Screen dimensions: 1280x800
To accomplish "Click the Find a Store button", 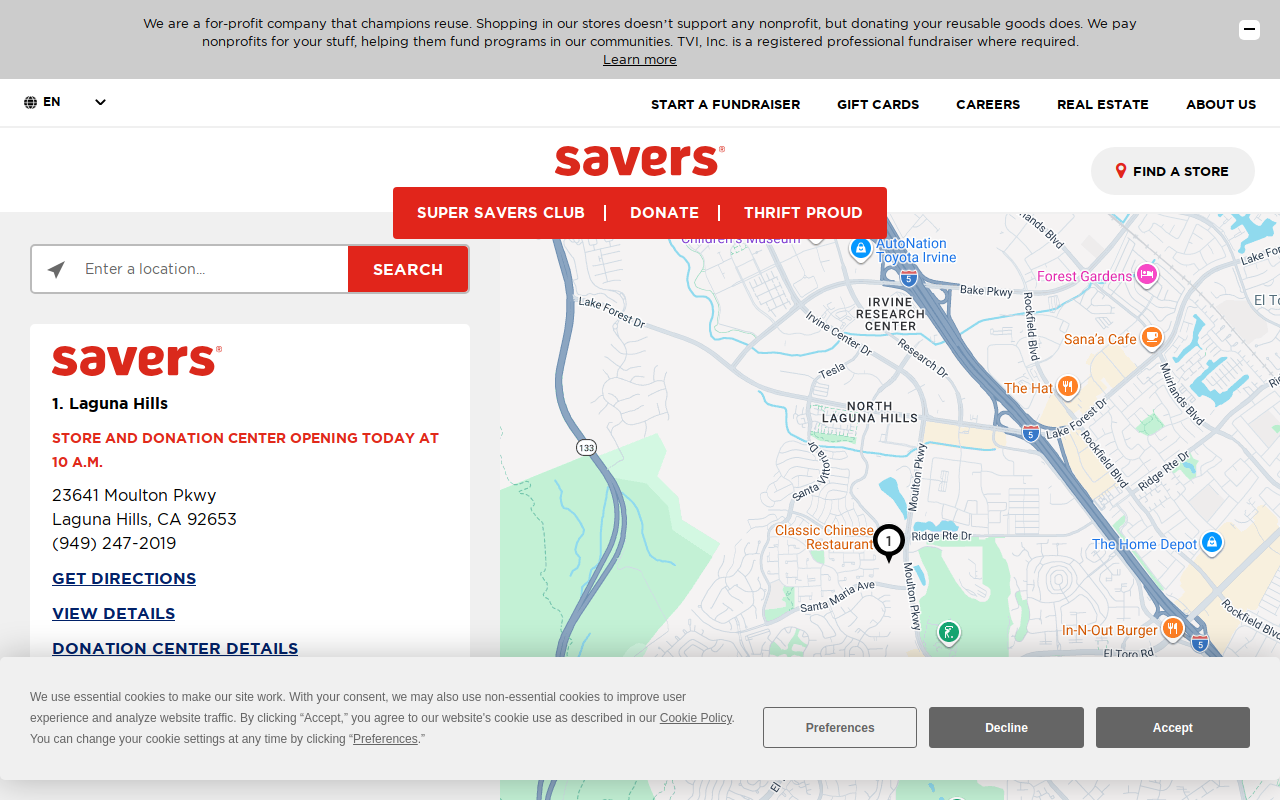I will [x=1172, y=171].
